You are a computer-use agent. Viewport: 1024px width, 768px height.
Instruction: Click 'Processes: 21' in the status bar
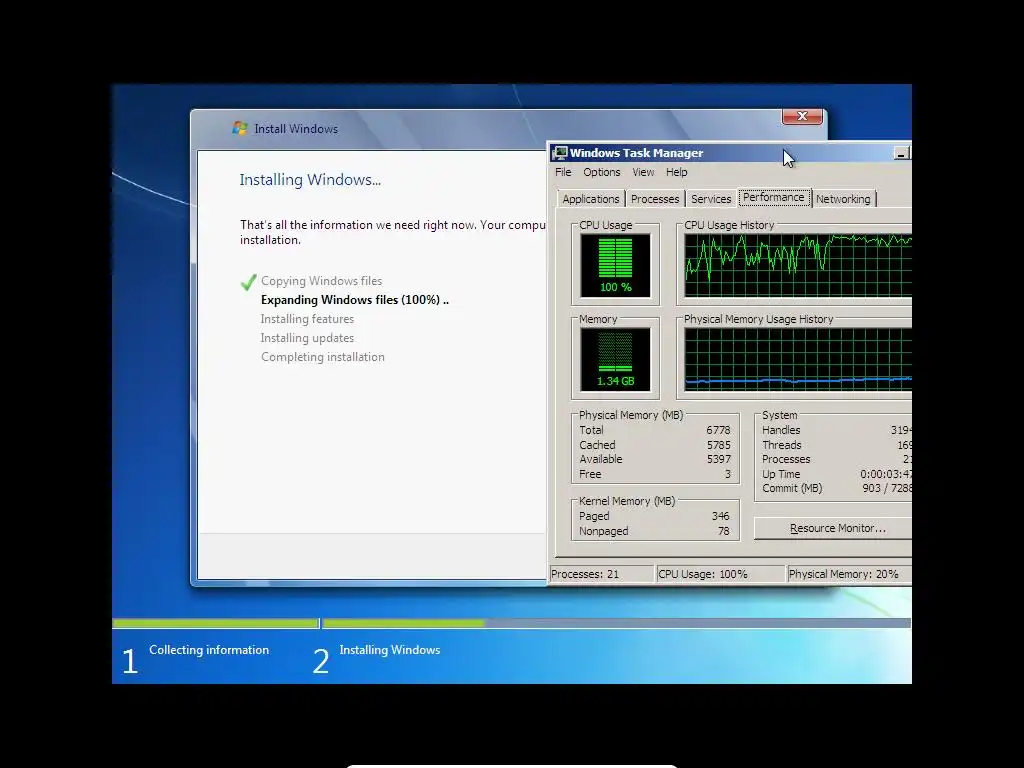pos(584,574)
